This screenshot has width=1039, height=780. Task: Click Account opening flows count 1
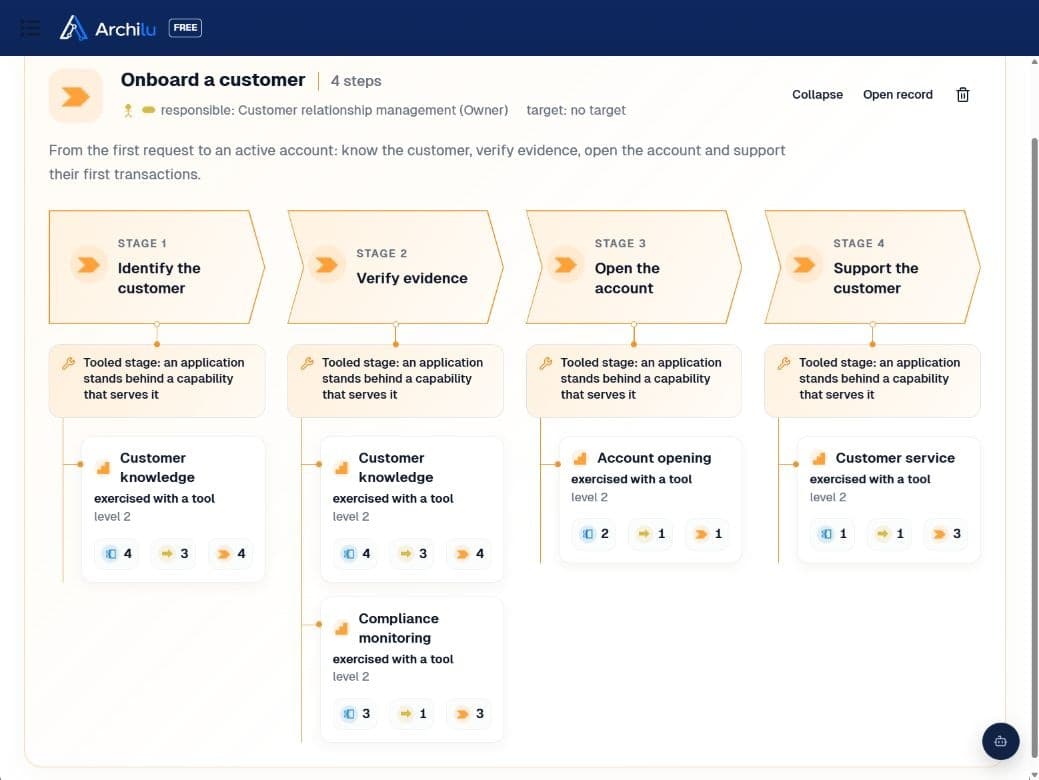point(651,533)
